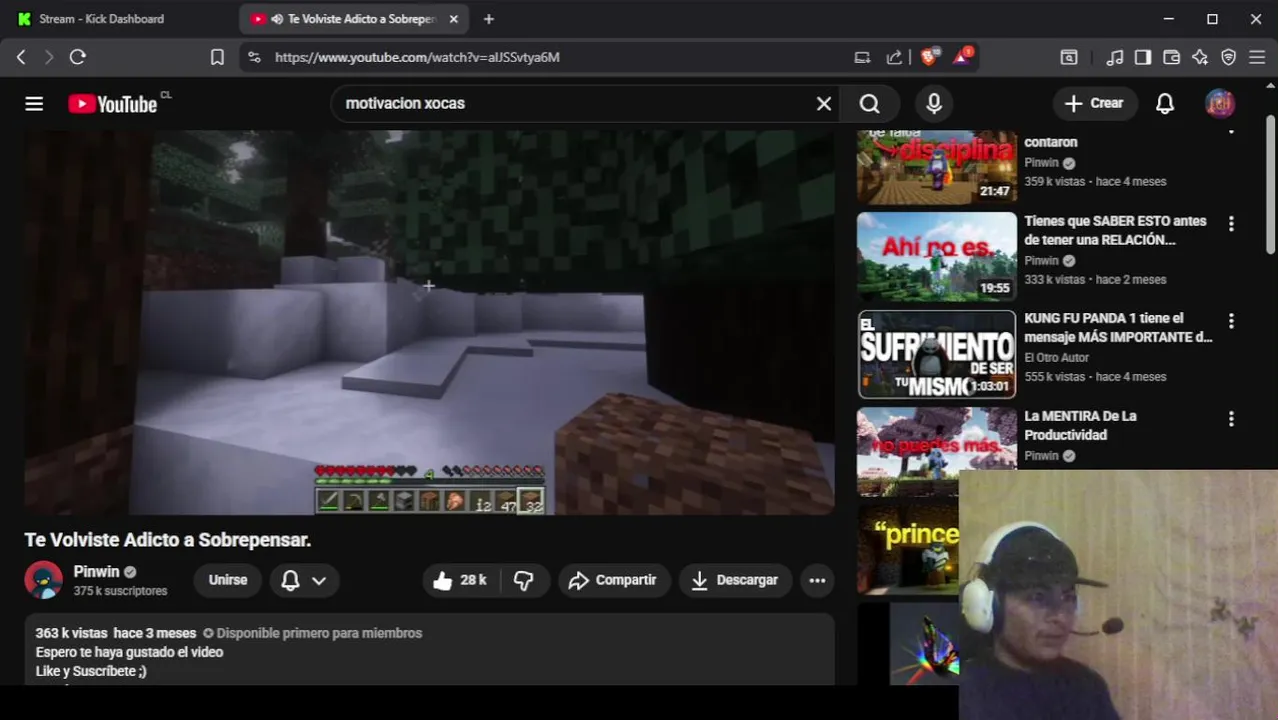Open El Otro Autor channel name
The height and width of the screenshot is (720, 1278).
pyautogui.click(x=1056, y=357)
